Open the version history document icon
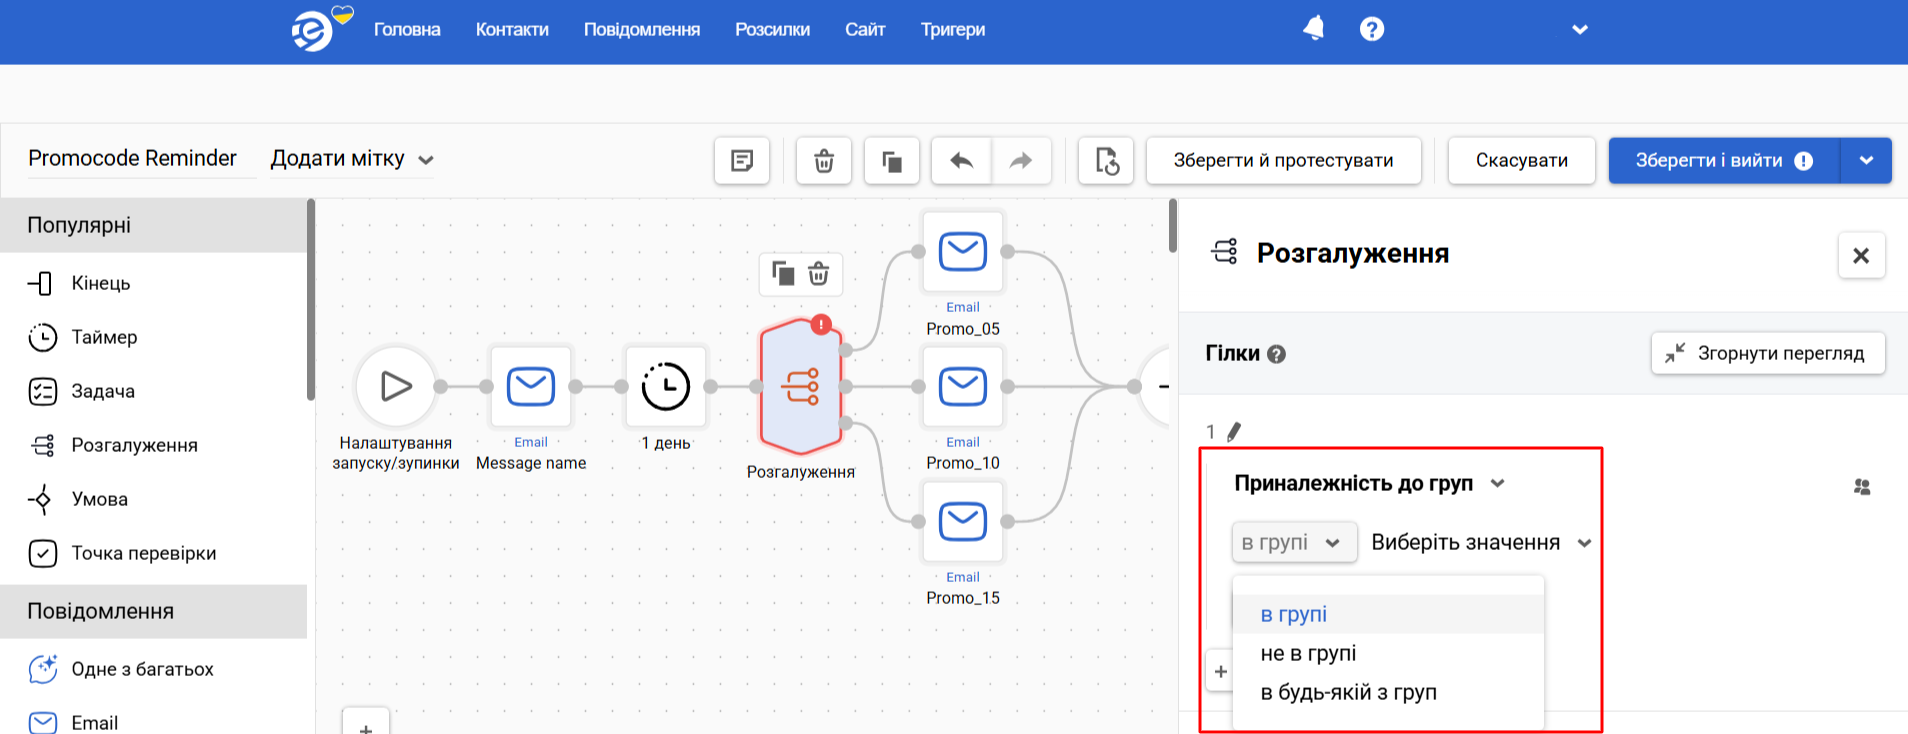 (1106, 160)
